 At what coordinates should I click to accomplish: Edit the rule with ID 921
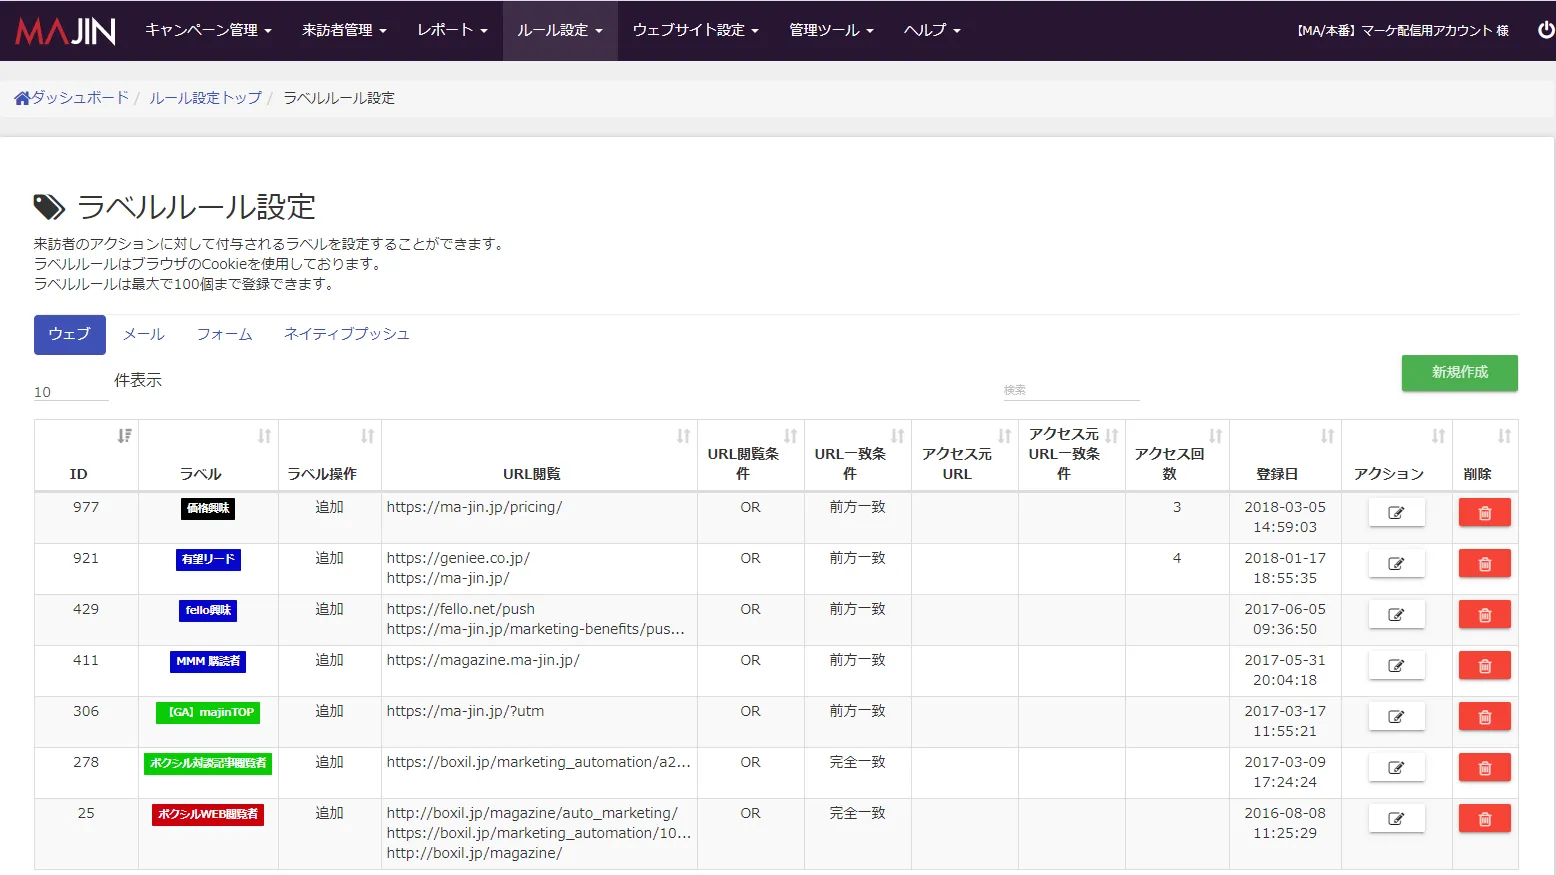(x=1396, y=564)
